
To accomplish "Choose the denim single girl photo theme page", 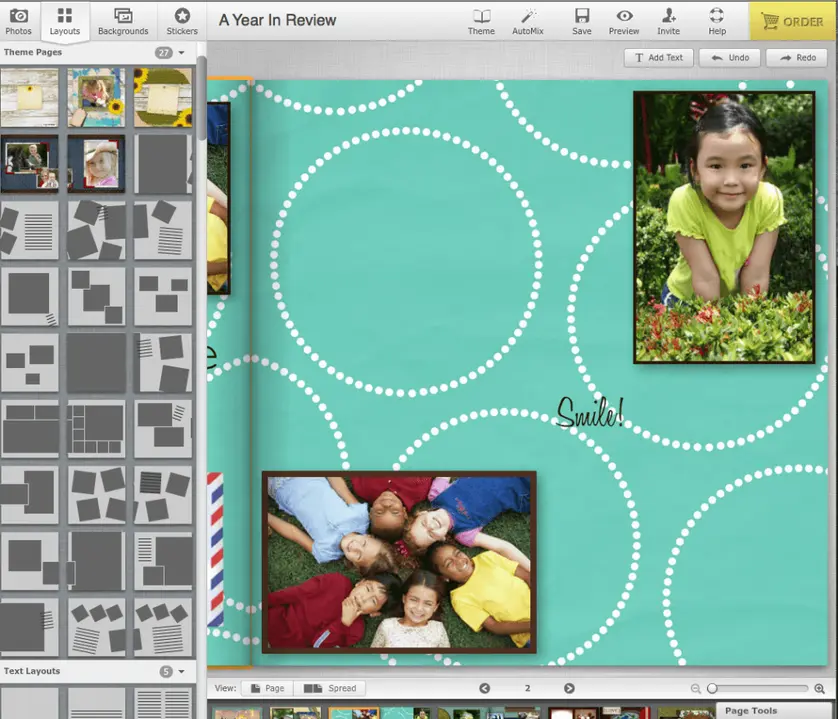I will click(96, 164).
